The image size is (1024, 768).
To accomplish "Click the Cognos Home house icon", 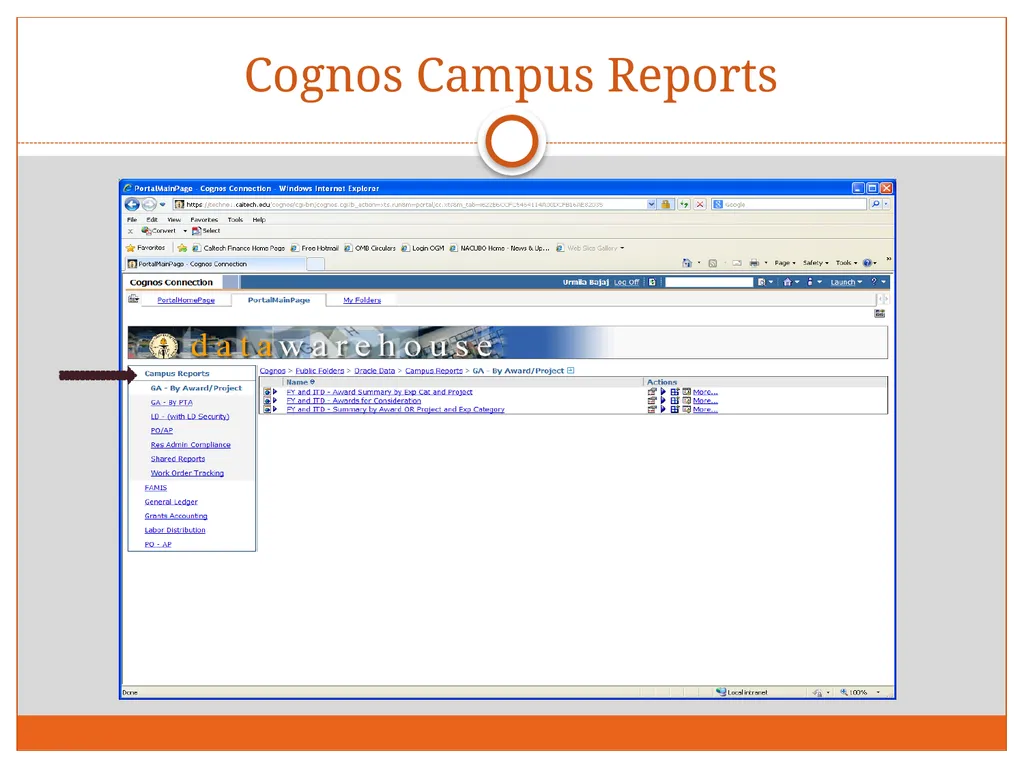I will click(788, 282).
